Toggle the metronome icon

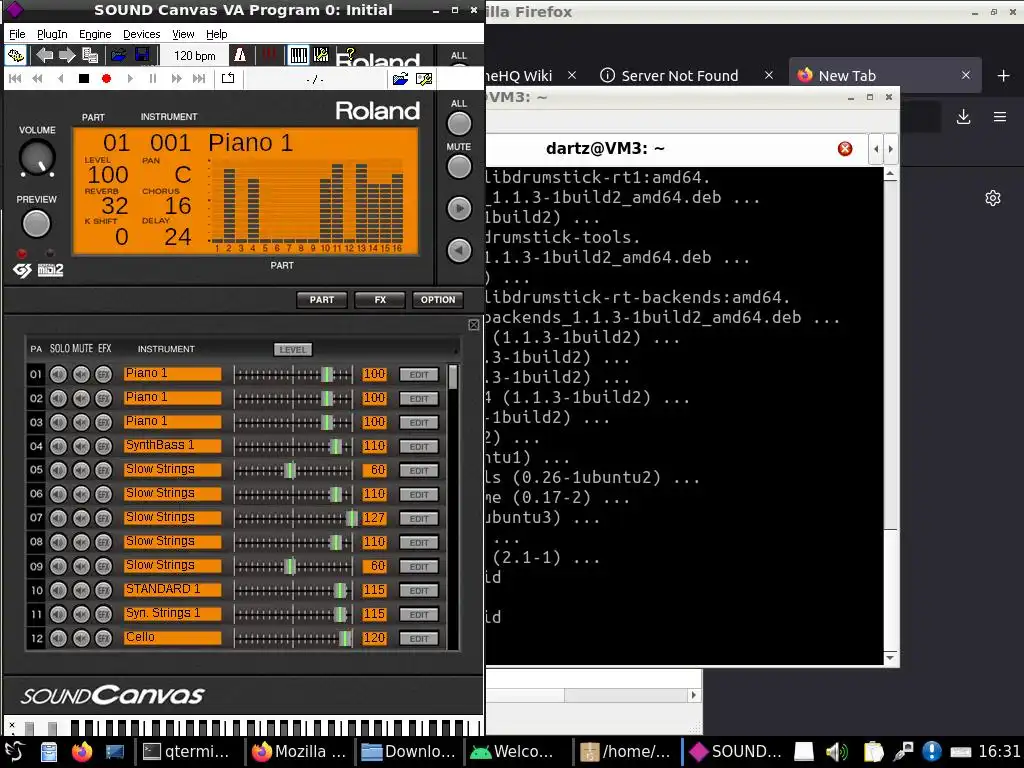click(x=240, y=56)
